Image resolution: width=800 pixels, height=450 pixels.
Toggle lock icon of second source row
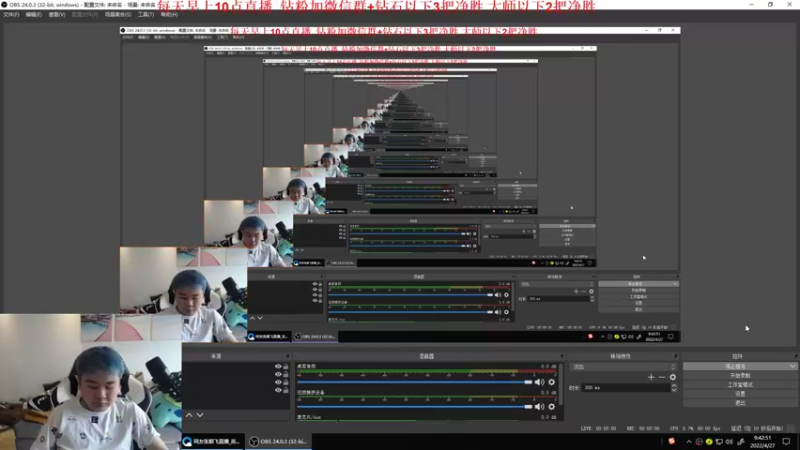(286, 374)
